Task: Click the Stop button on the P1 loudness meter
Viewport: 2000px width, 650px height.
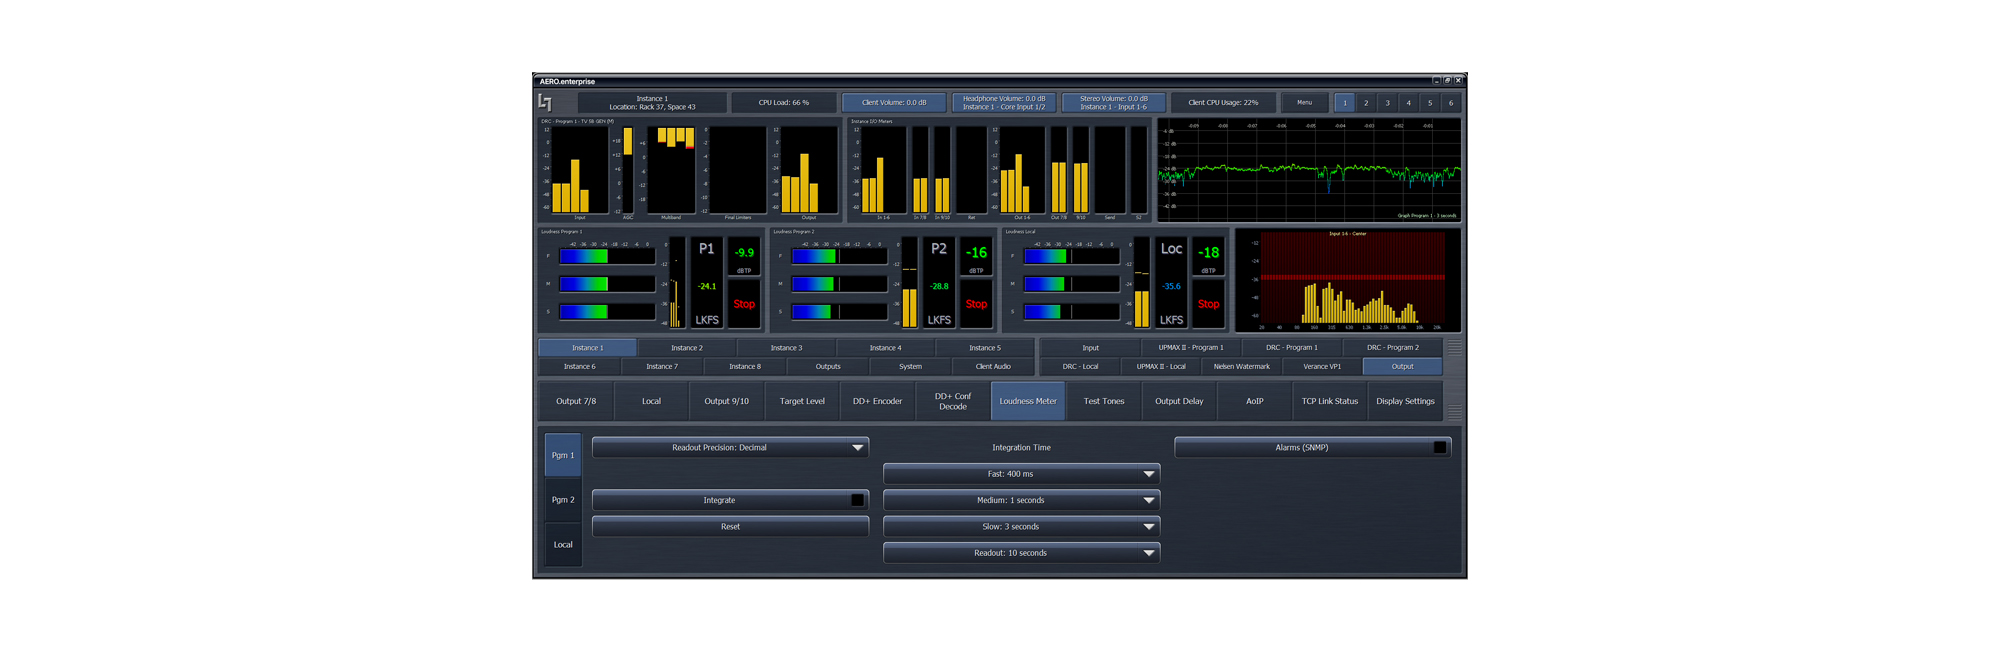Action: [x=744, y=304]
